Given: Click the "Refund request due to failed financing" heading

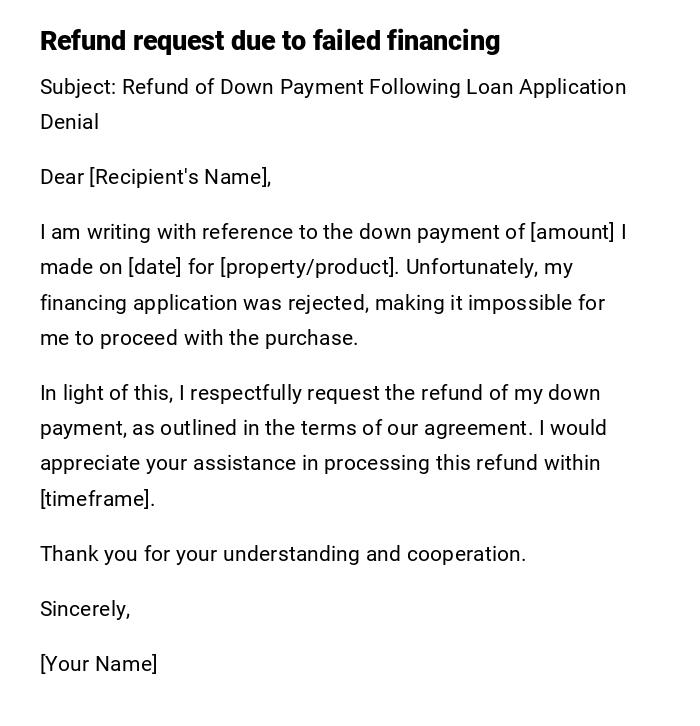Looking at the screenshot, I should click(x=270, y=41).
